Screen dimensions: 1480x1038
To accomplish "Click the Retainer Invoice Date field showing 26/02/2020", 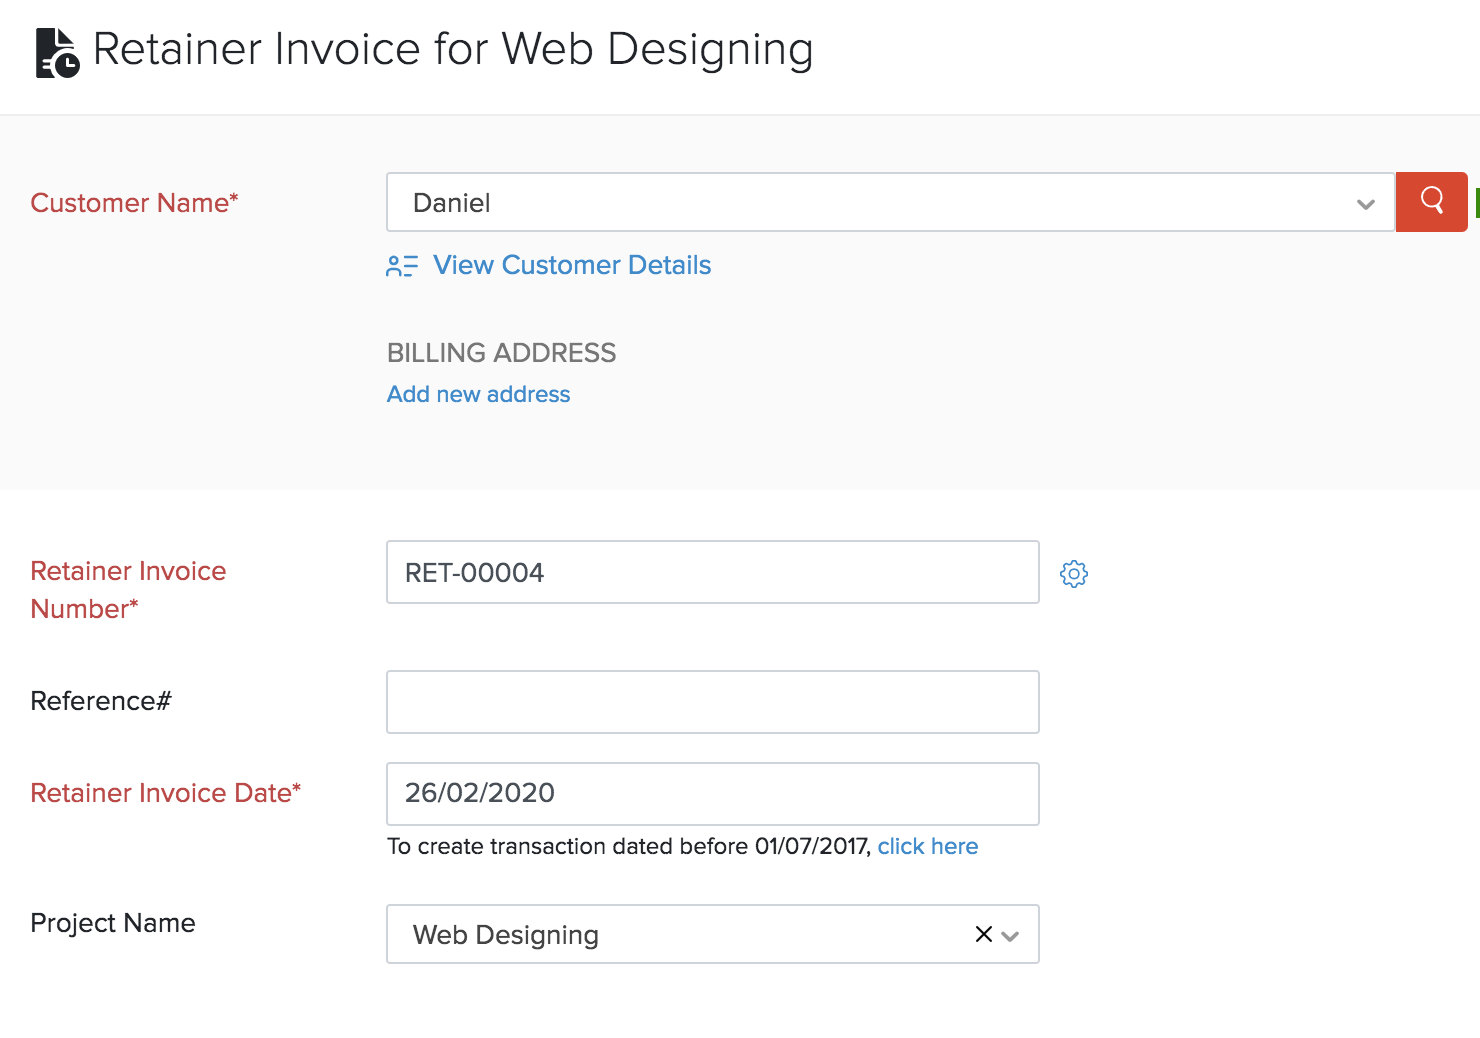I will click(x=711, y=793).
